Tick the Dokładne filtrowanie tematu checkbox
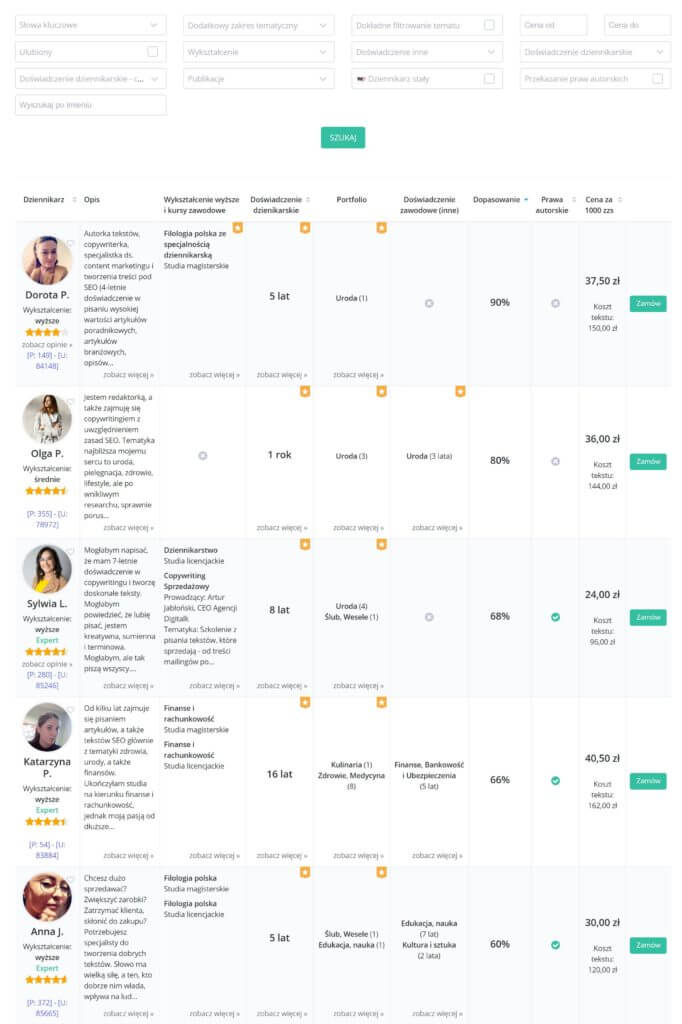The height and width of the screenshot is (1024, 682). 489,25
